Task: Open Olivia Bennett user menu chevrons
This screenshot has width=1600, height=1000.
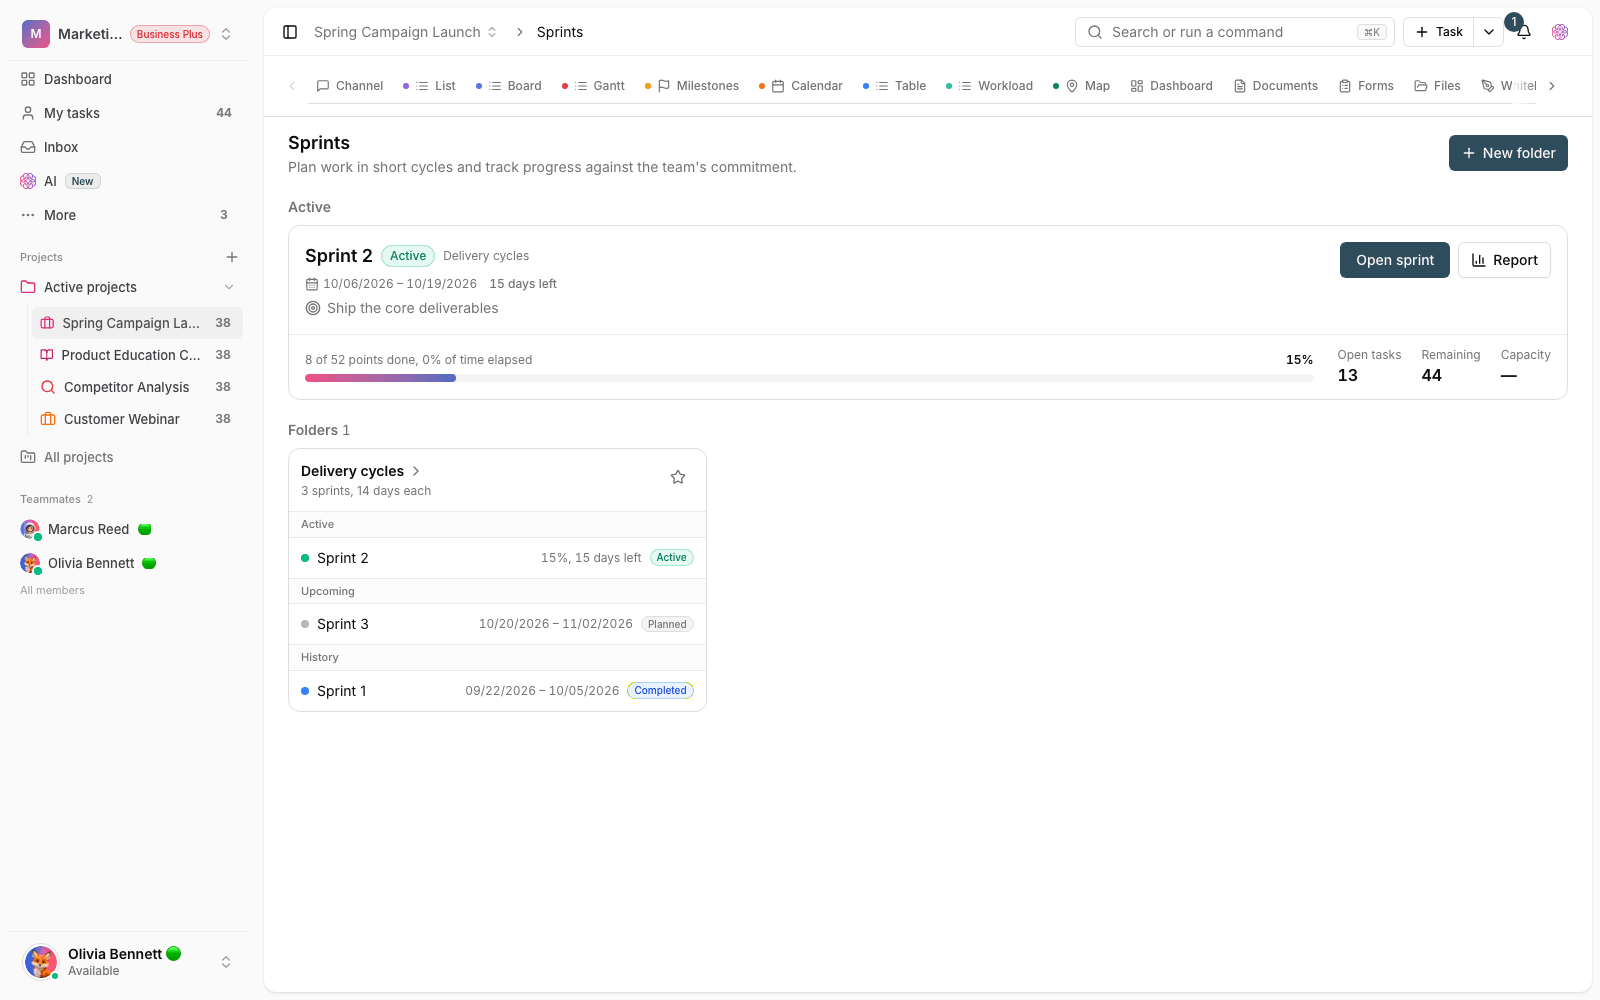Action: [226, 962]
